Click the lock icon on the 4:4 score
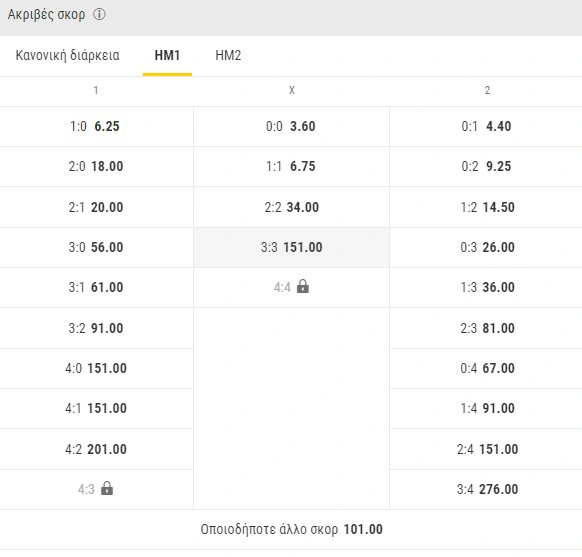This screenshot has height=557, width=582. pyautogui.click(x=303, y=286)
